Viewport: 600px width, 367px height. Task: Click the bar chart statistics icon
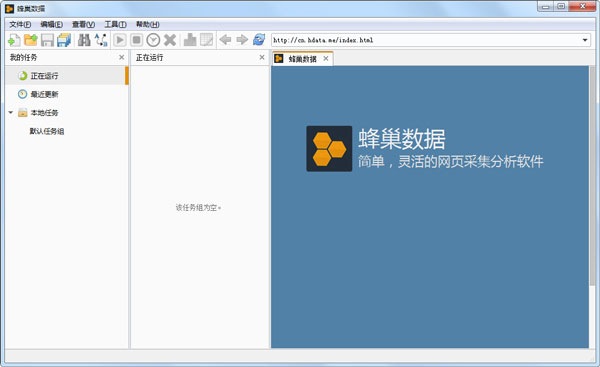click(x=190, y=40)
